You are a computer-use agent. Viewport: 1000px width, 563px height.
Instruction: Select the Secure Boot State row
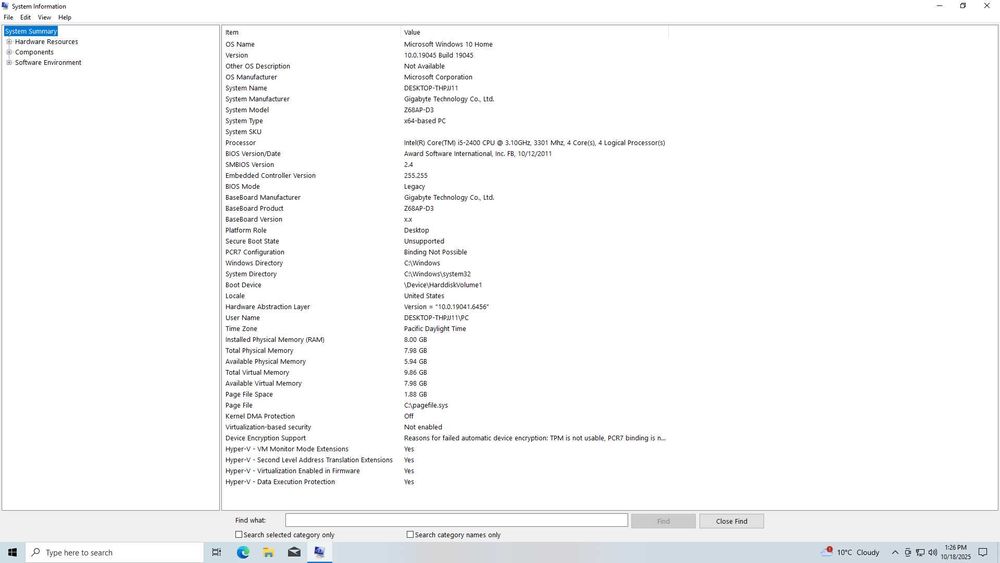(445, 241)
